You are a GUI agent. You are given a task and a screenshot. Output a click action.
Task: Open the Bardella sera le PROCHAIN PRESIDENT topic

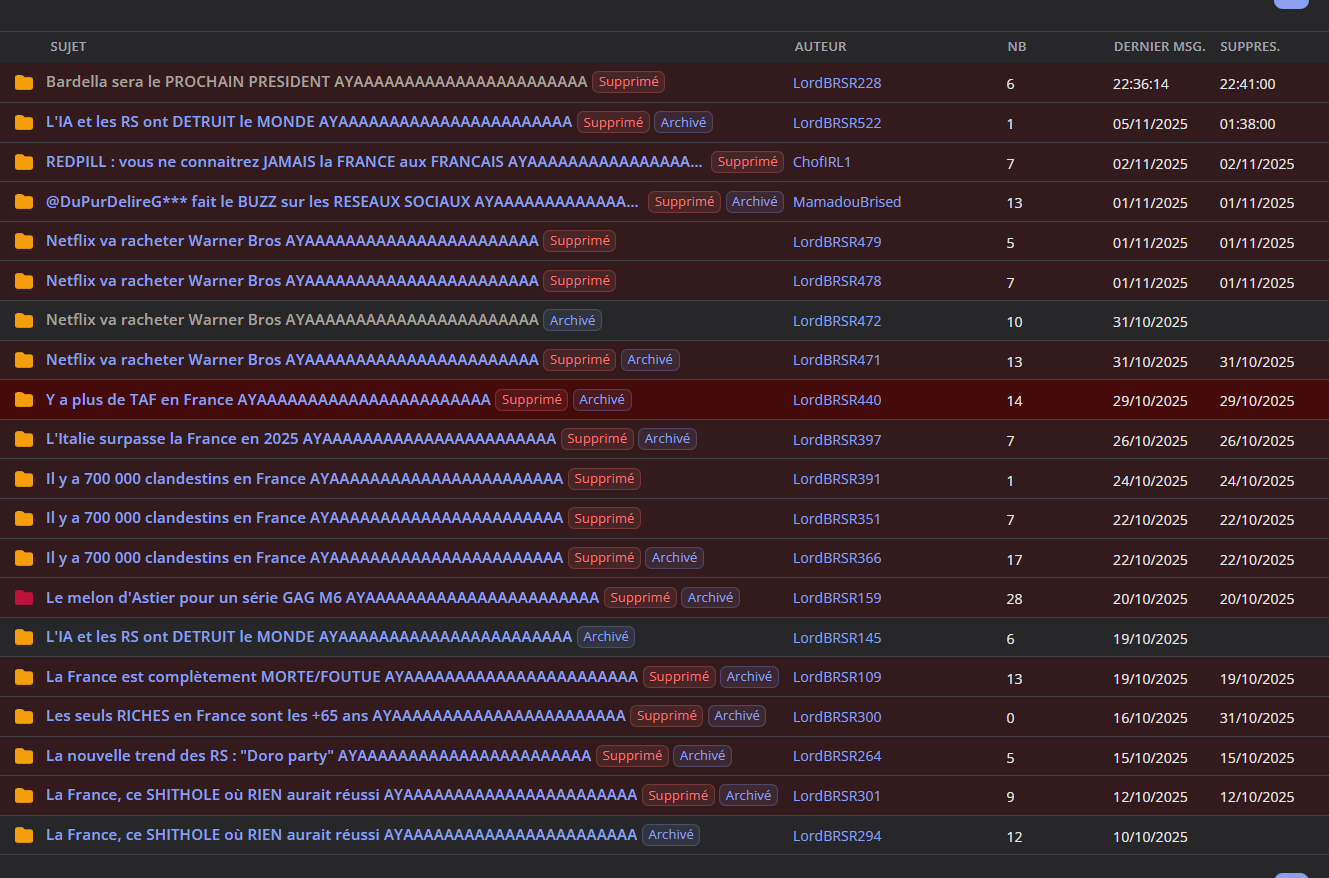click(316, 82)
